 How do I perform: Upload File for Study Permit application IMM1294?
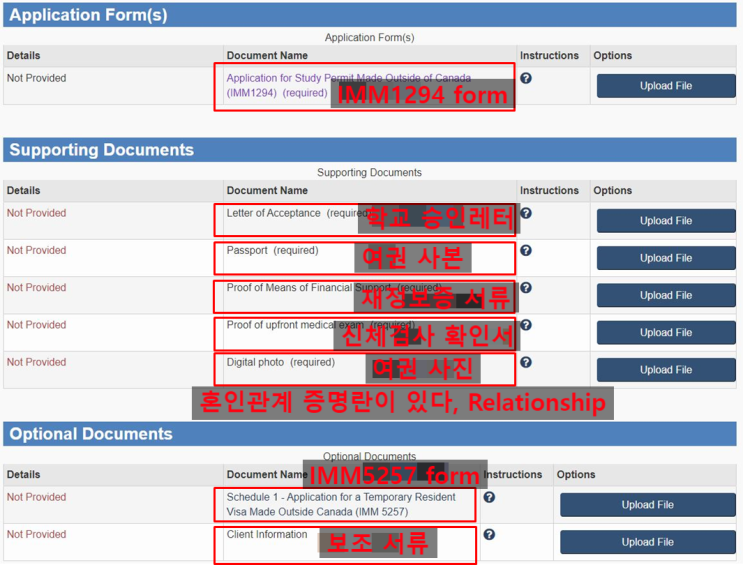(666, 86)
